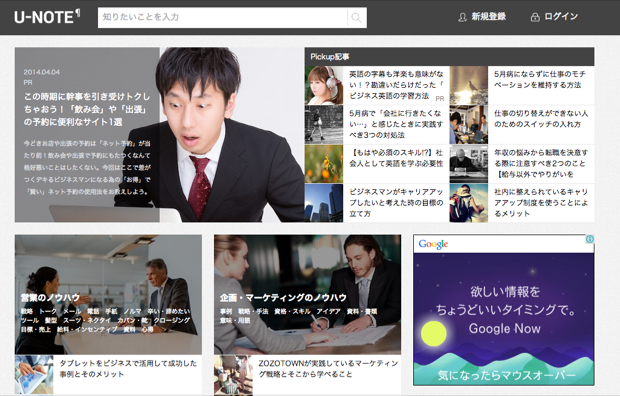Click the 新規登録 user icon
This screenshot has height=396, width=620.
coord(462,17)
